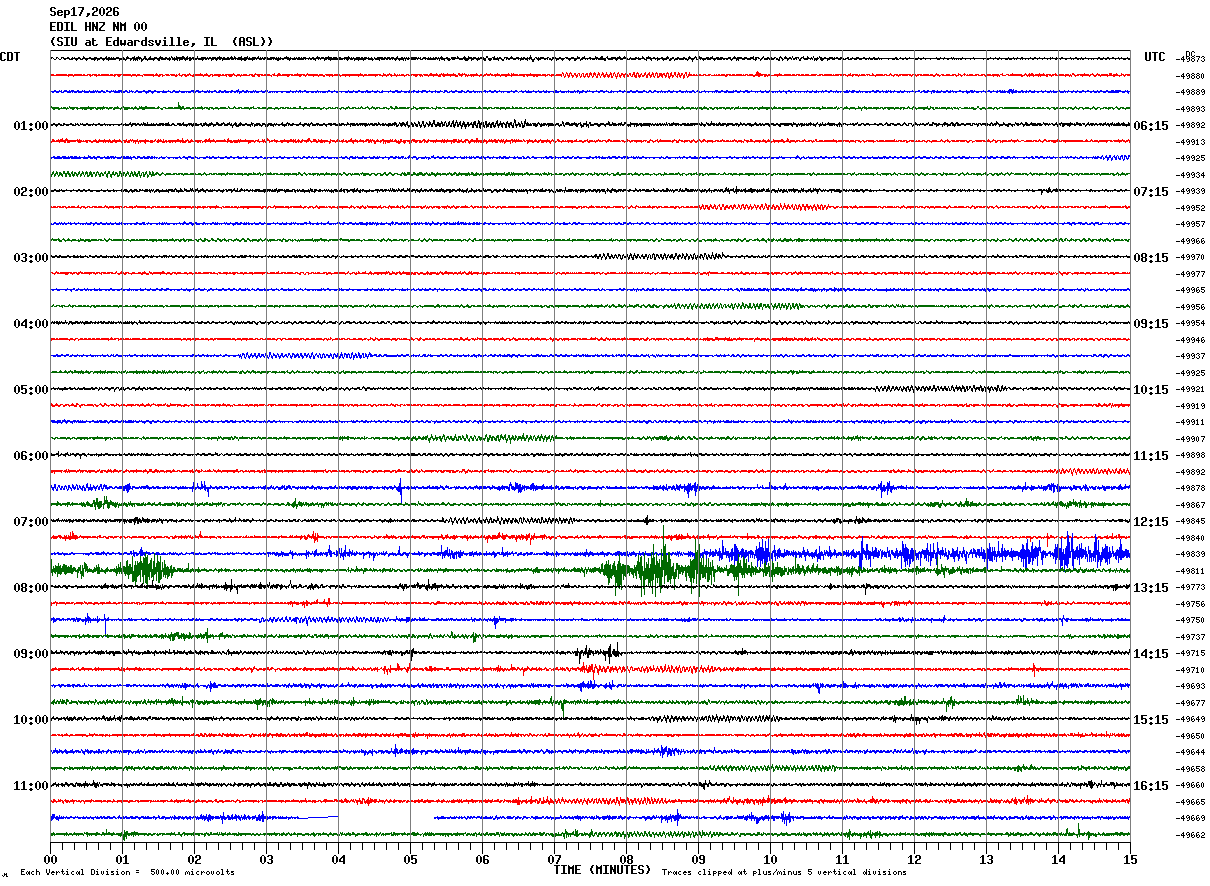Click the data gap in bottom blue trace
Image resolution: width=1210 pixels, height=886 pixels.
click(386, 818)
